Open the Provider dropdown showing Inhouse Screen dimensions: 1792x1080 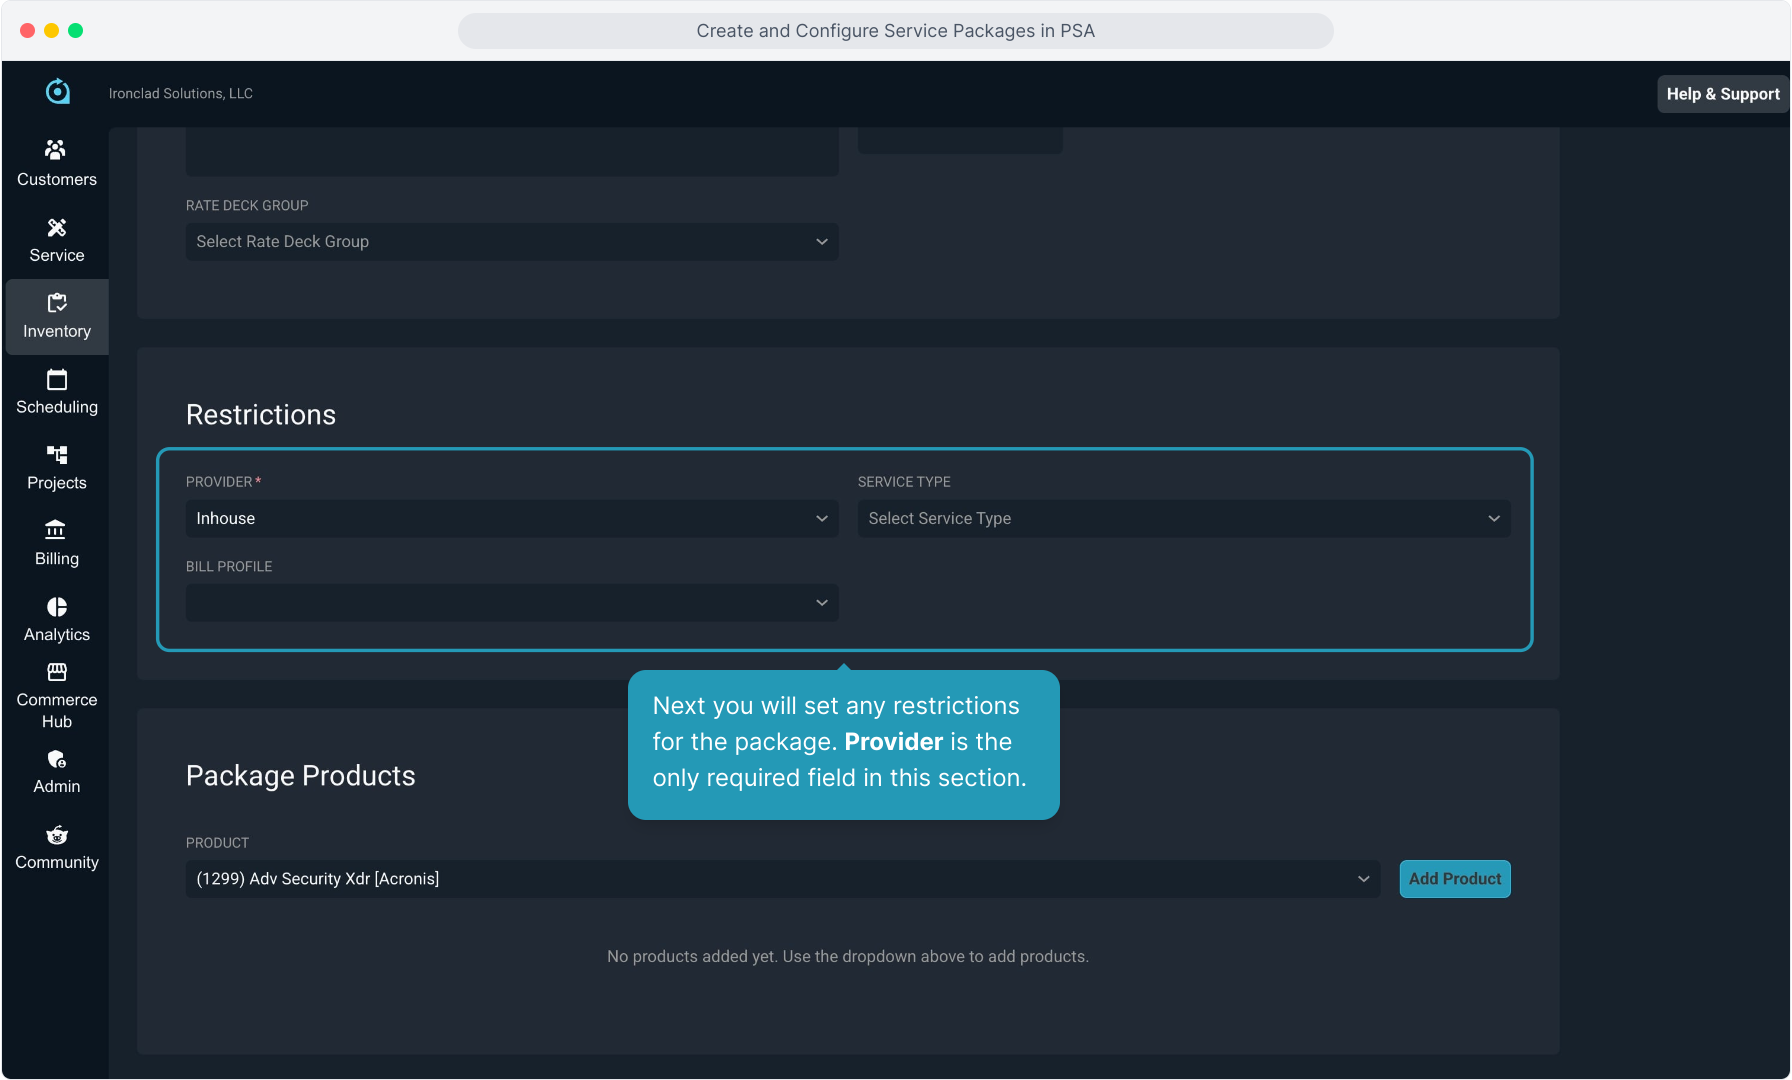pos(511,519)
